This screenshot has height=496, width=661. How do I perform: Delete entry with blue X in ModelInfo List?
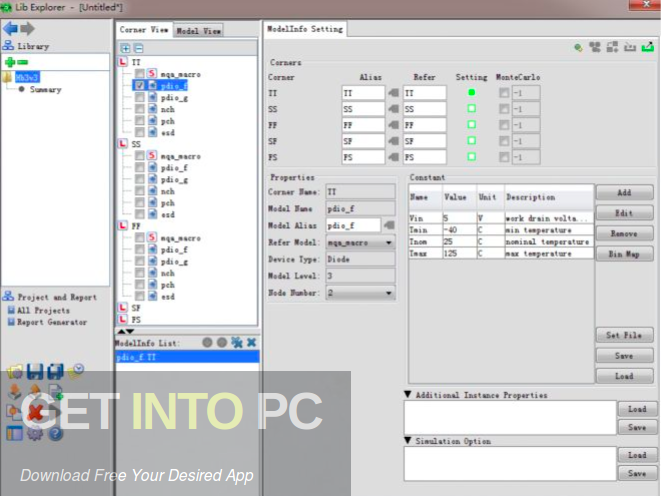(x=251, y=342)
